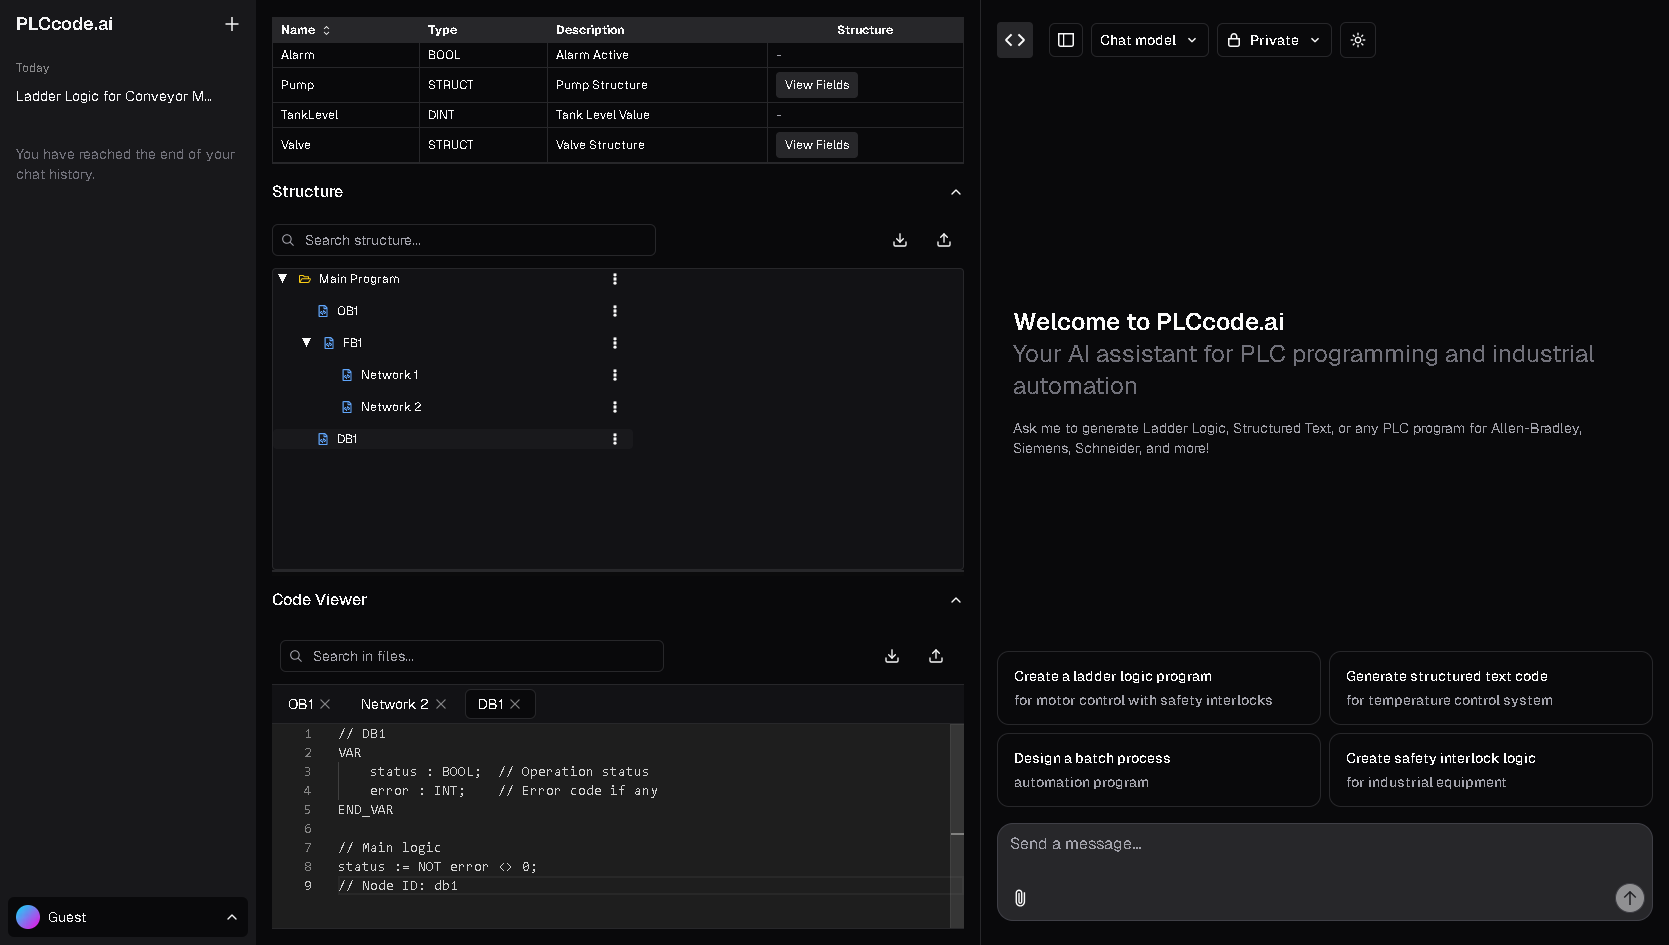Open options menu for Main Program

pyautogui.click(x=615, y=279)
